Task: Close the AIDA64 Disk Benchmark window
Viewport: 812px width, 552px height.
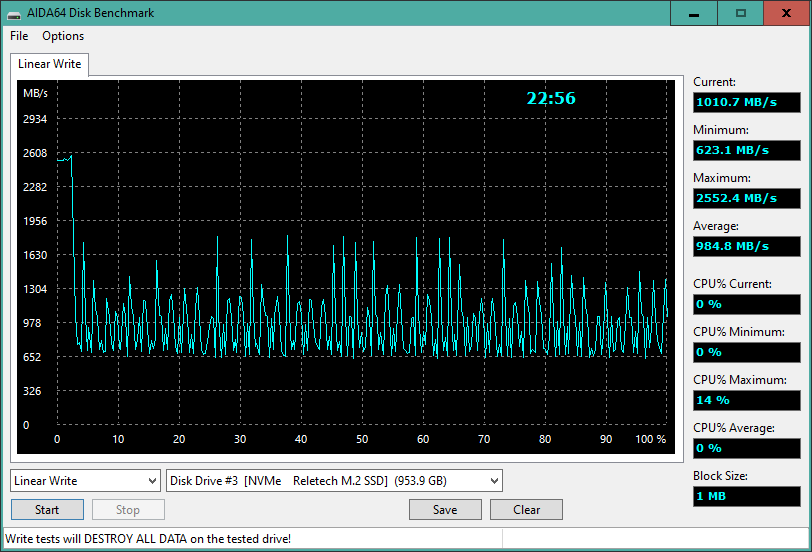Action: pos(787,13)
